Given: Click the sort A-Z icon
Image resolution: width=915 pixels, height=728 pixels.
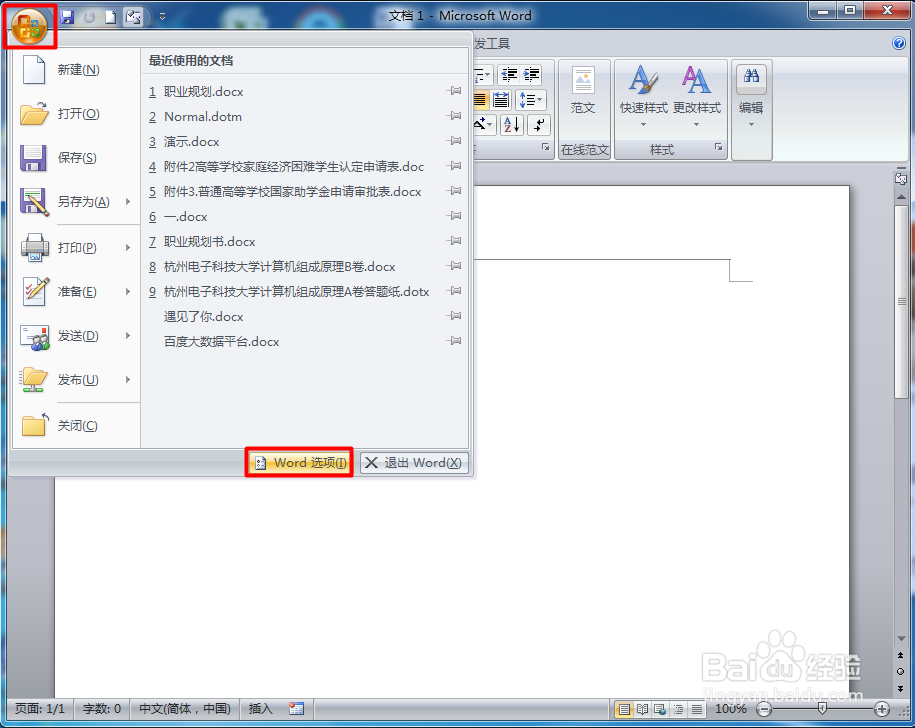Looking at the screenshot, I should pyautogui.click(x=512, y=125).
